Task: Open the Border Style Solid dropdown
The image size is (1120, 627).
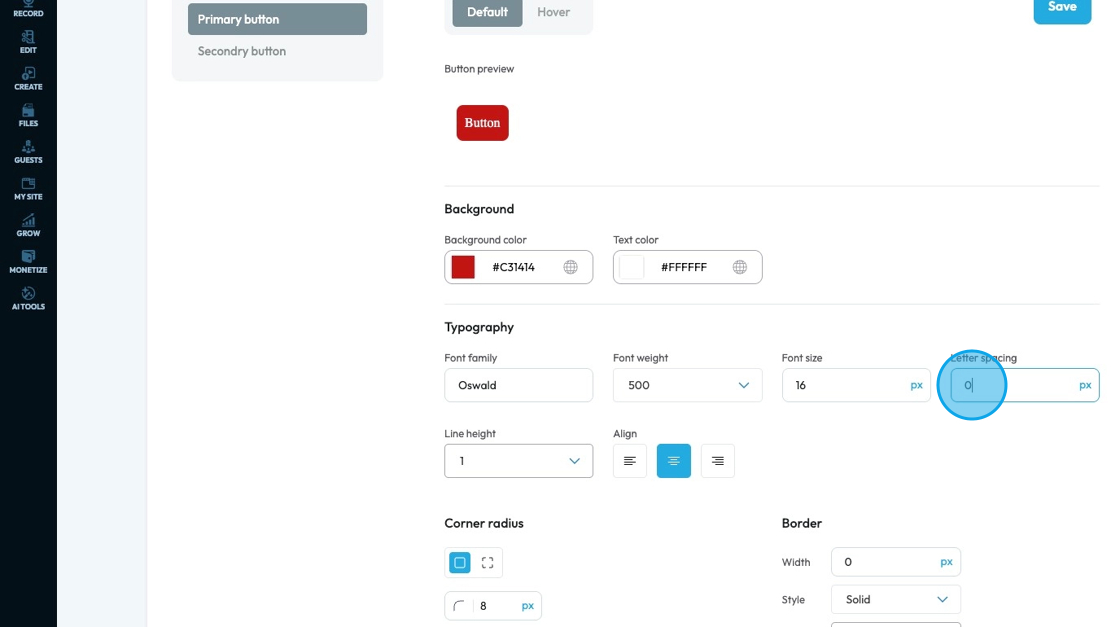Action: 896,599
